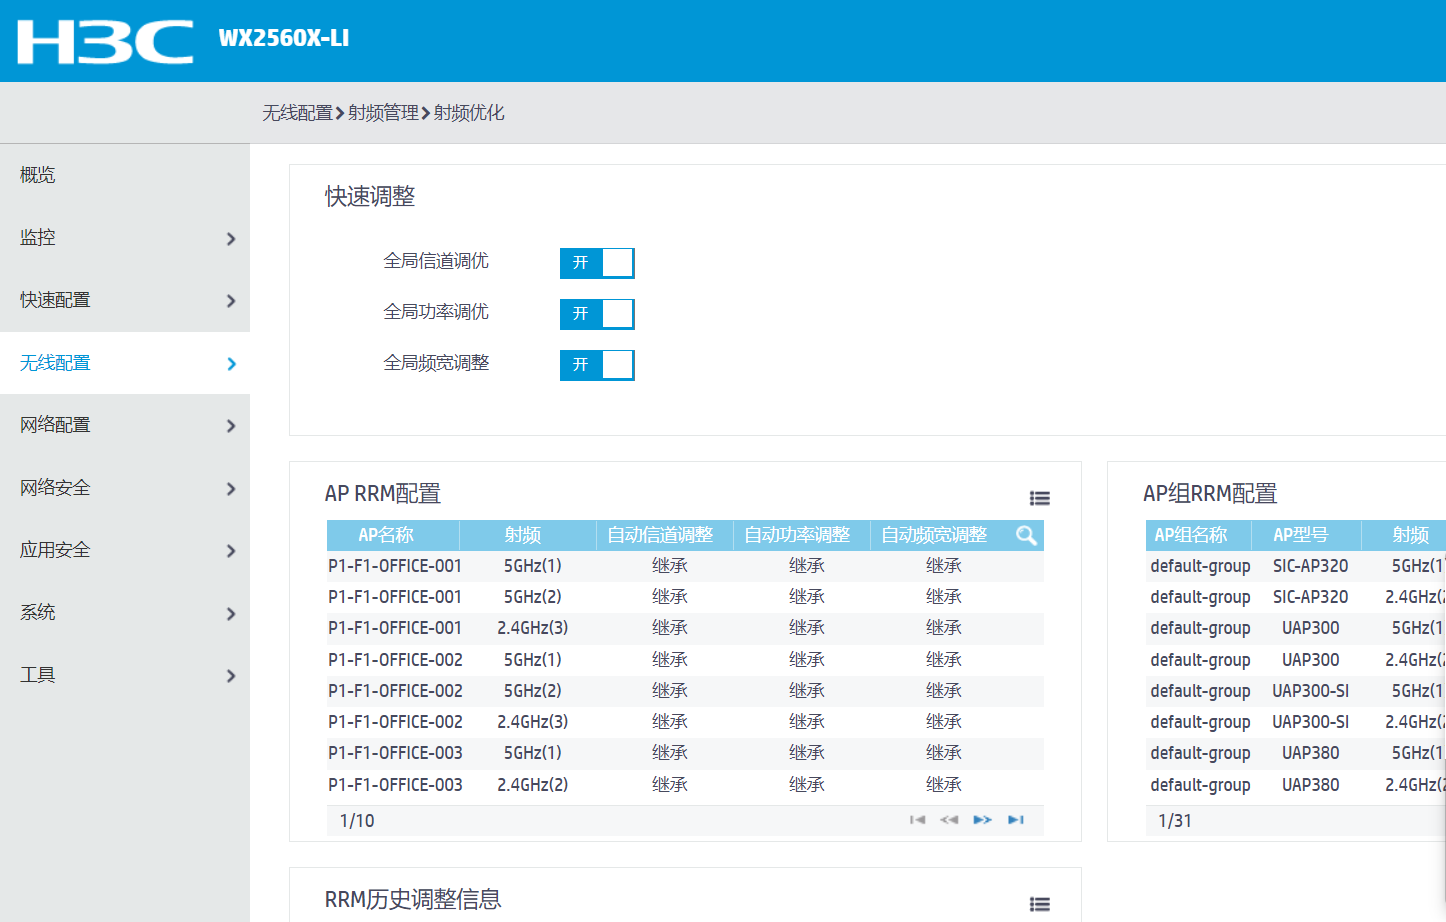Go to previous page of AP RRM table

coord(949,820)
